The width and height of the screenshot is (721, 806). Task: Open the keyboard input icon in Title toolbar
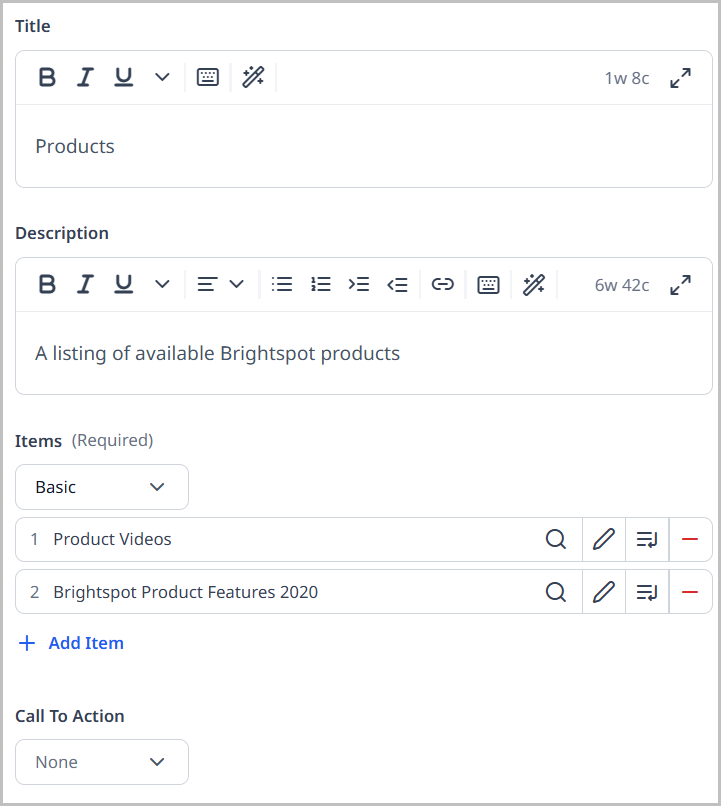point(207,76)
